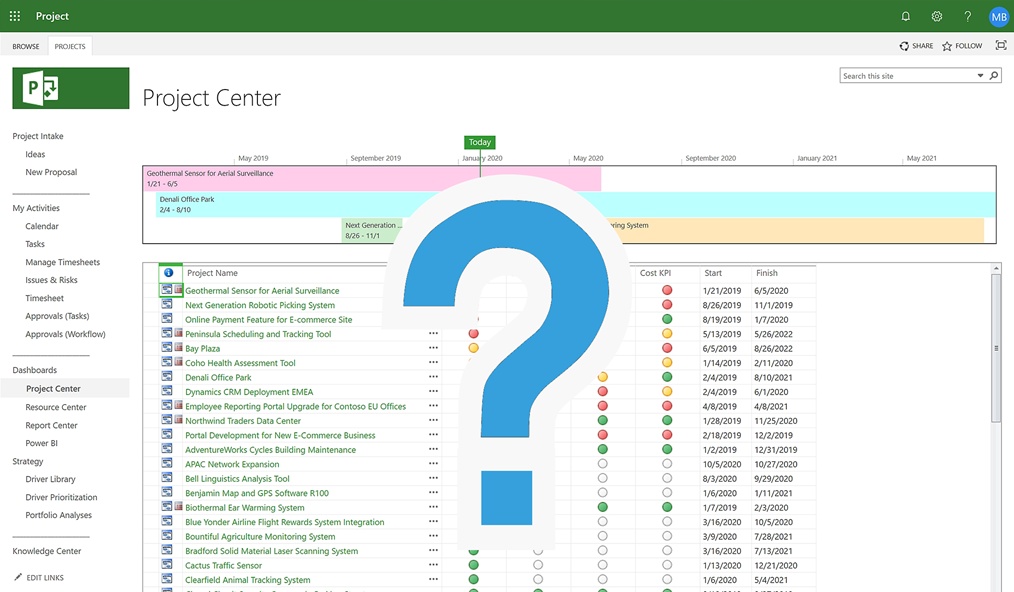Viewport: 1014px width, 592px height.
Task: Open the MB user profile avatar
Action: pos(998,16)
